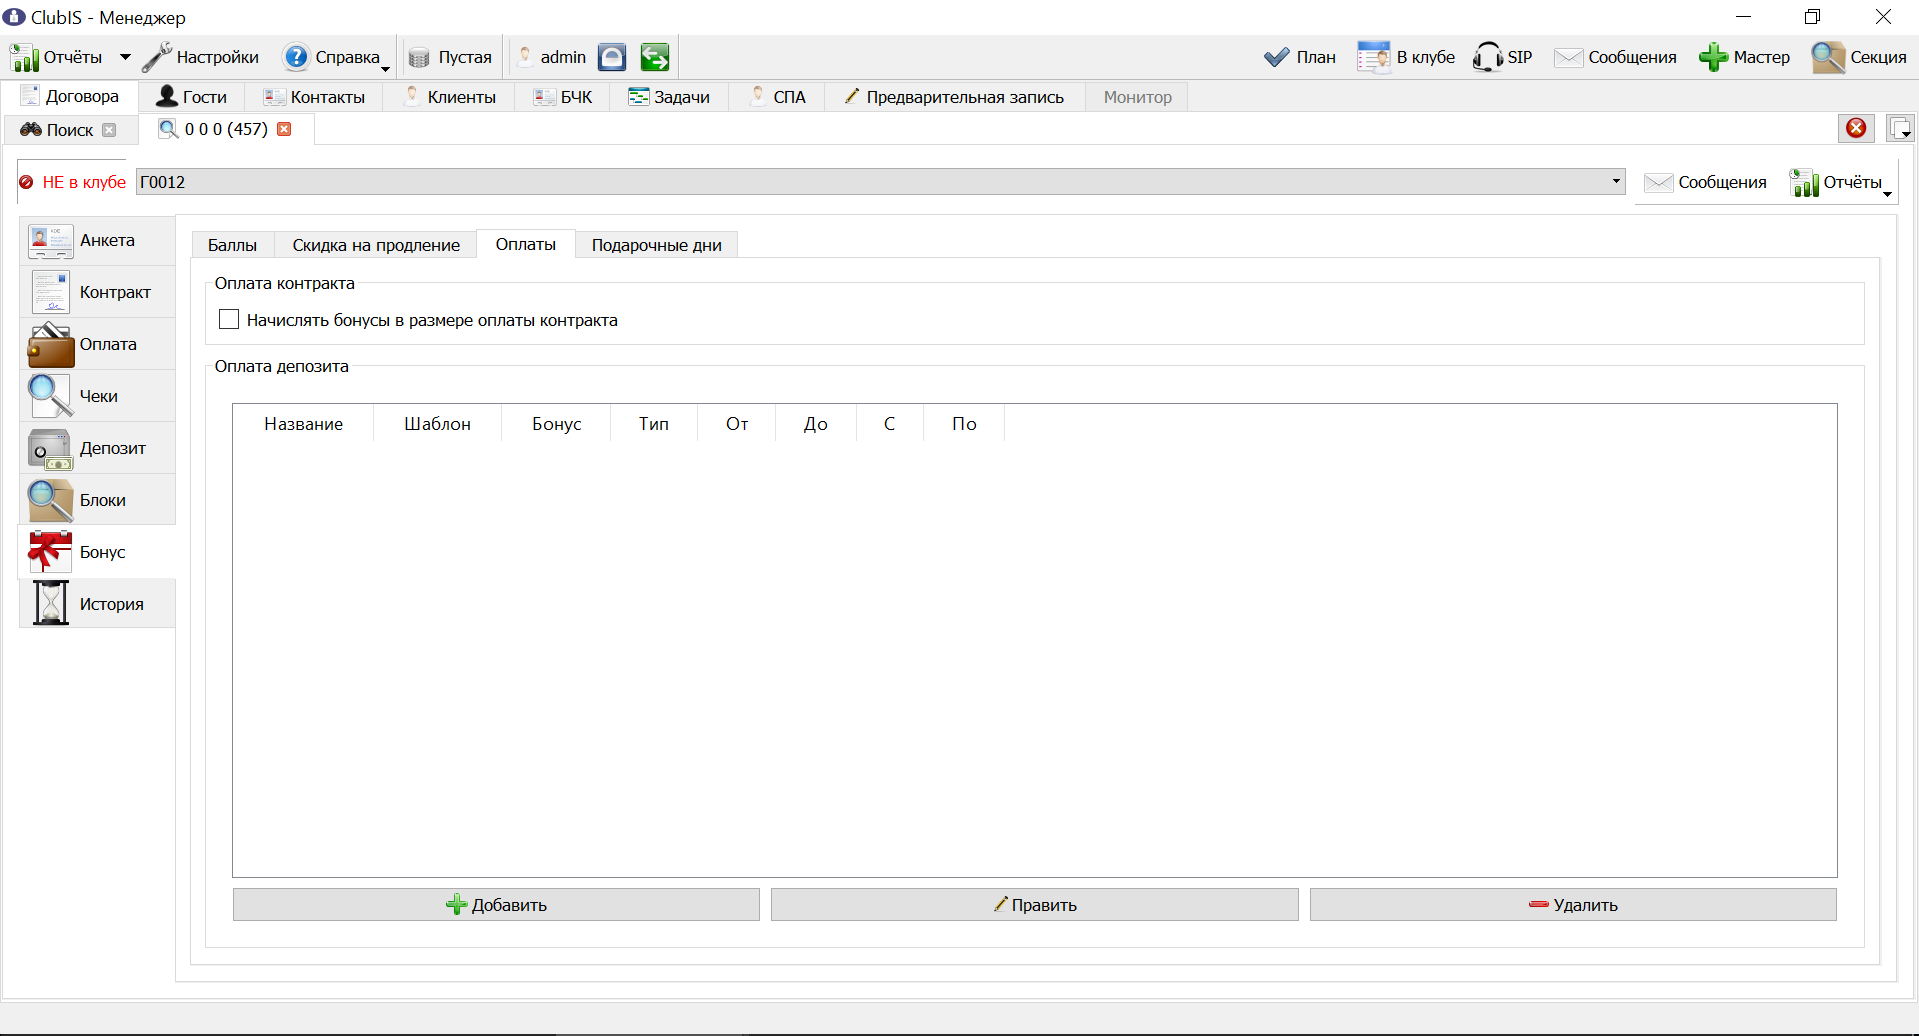1919x1036 pixels.
Task: Select the Оплата wallet icon
Action: coord(50,345)
